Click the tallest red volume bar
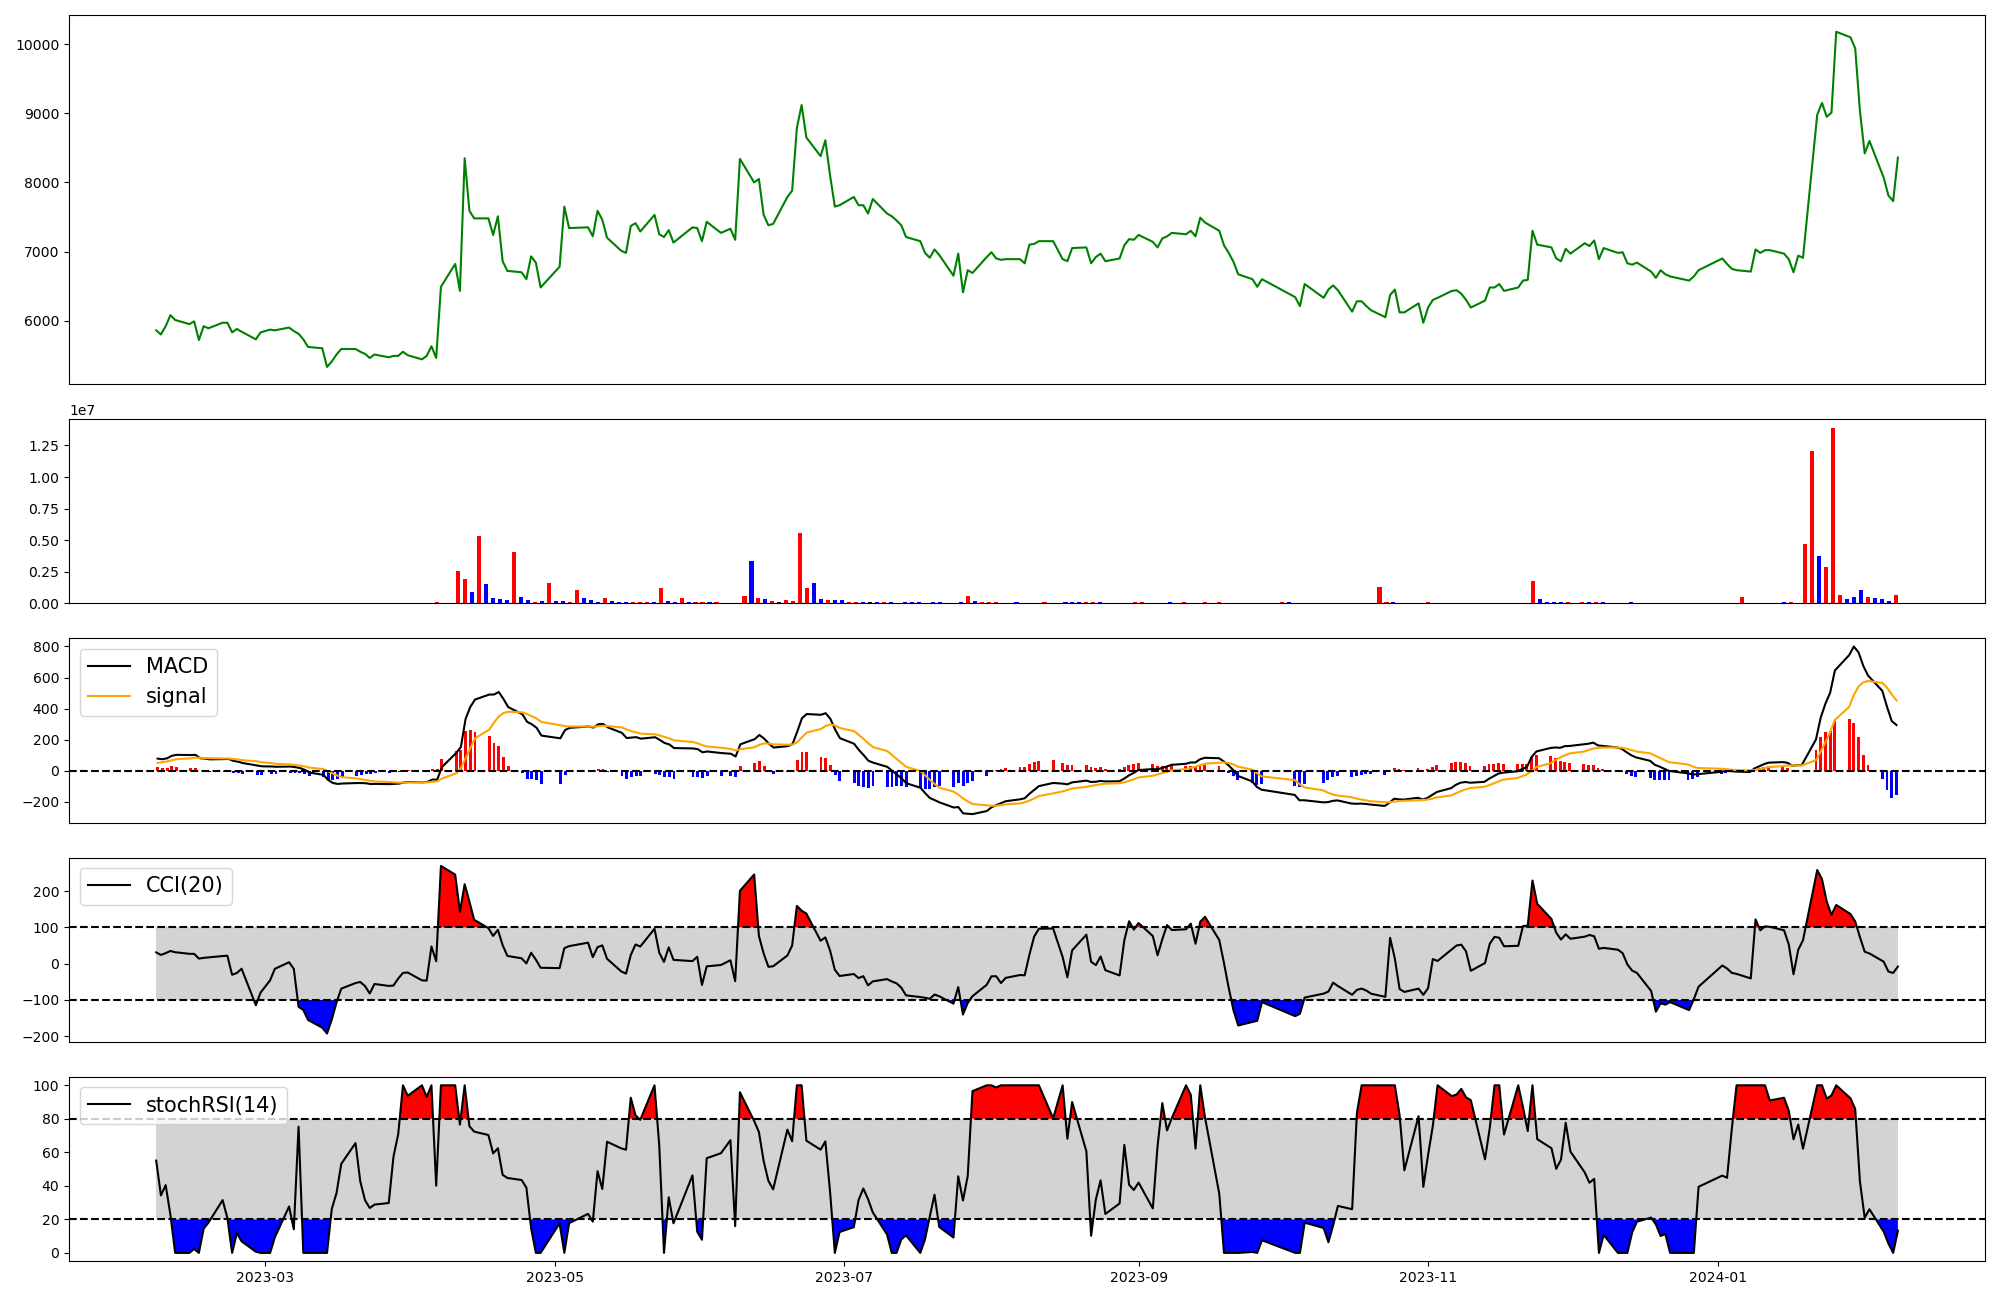Image resolution: width=2000 pixels, height=1300 pixels. (x=1832, y=515)
